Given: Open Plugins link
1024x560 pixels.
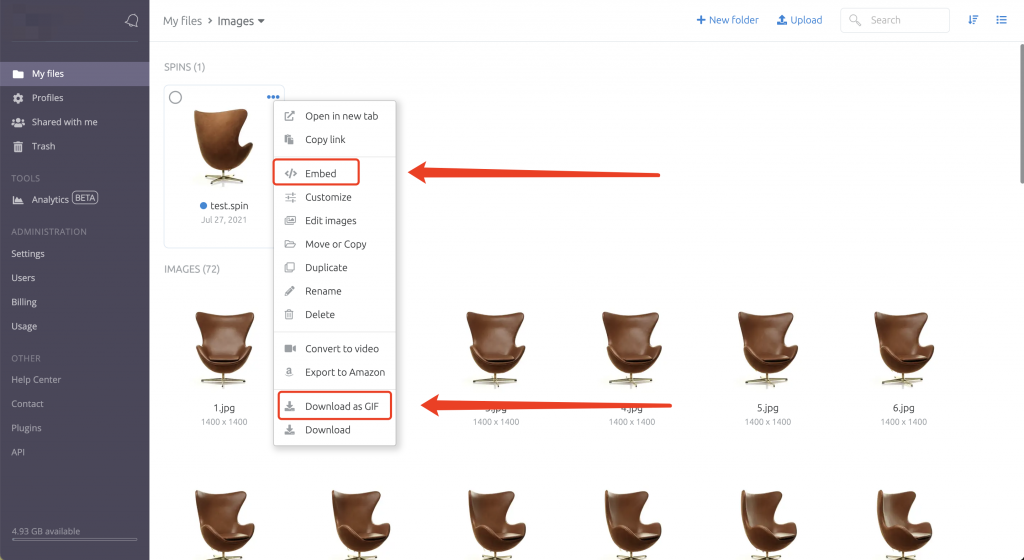Looking at the screenshot, I should (26, 428).
